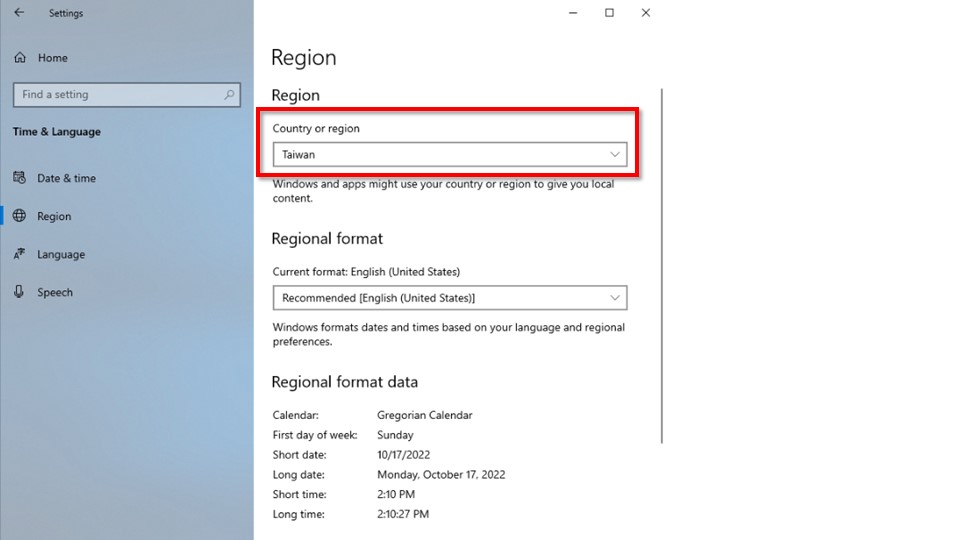Open the Speech settings page
This screenshot has height=540, width=960.
coord(55,292)
